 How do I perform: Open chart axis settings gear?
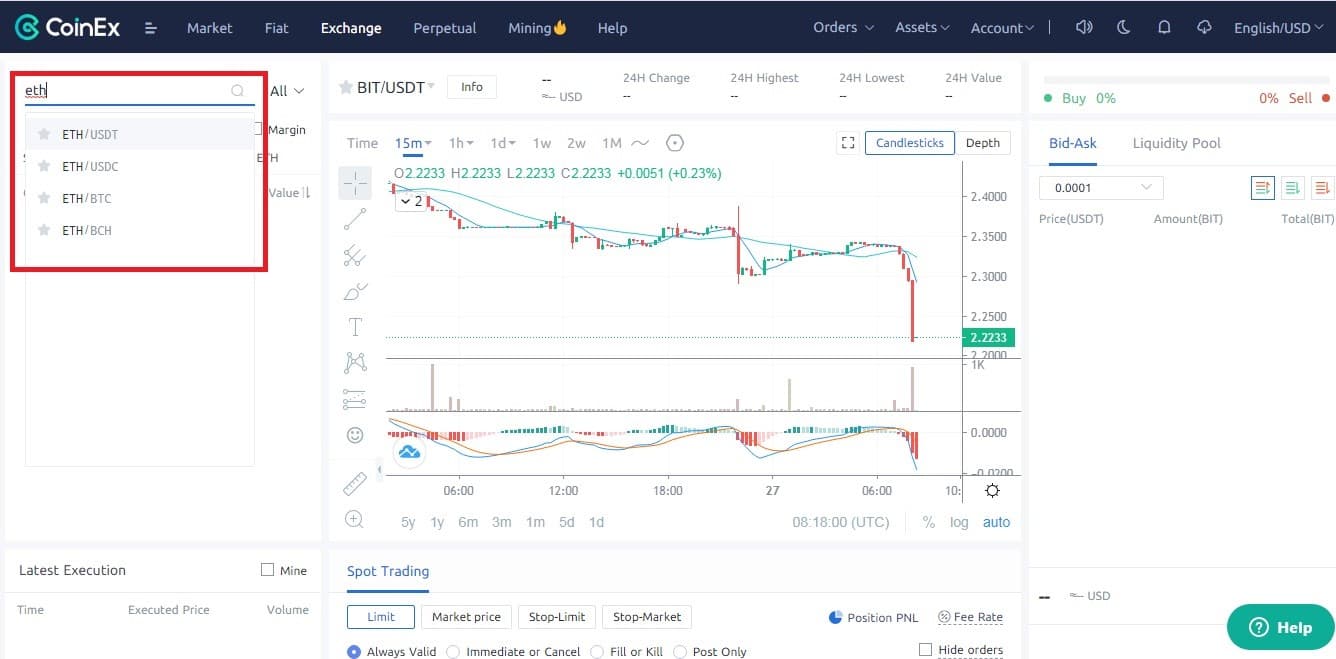[992, 490]
